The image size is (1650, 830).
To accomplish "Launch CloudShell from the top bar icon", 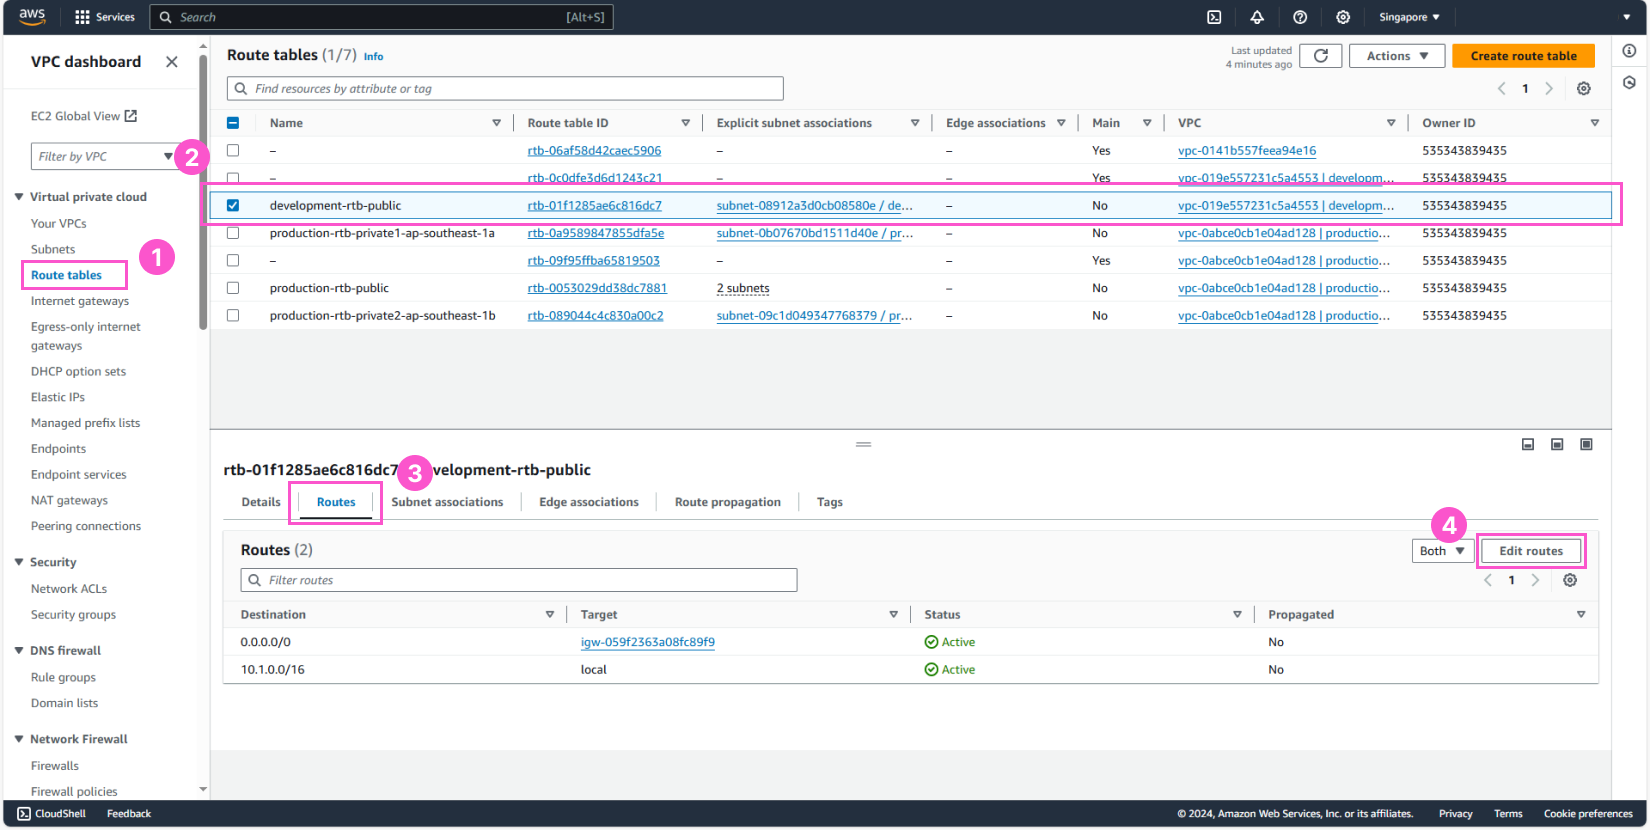I will coord(1214,17).
